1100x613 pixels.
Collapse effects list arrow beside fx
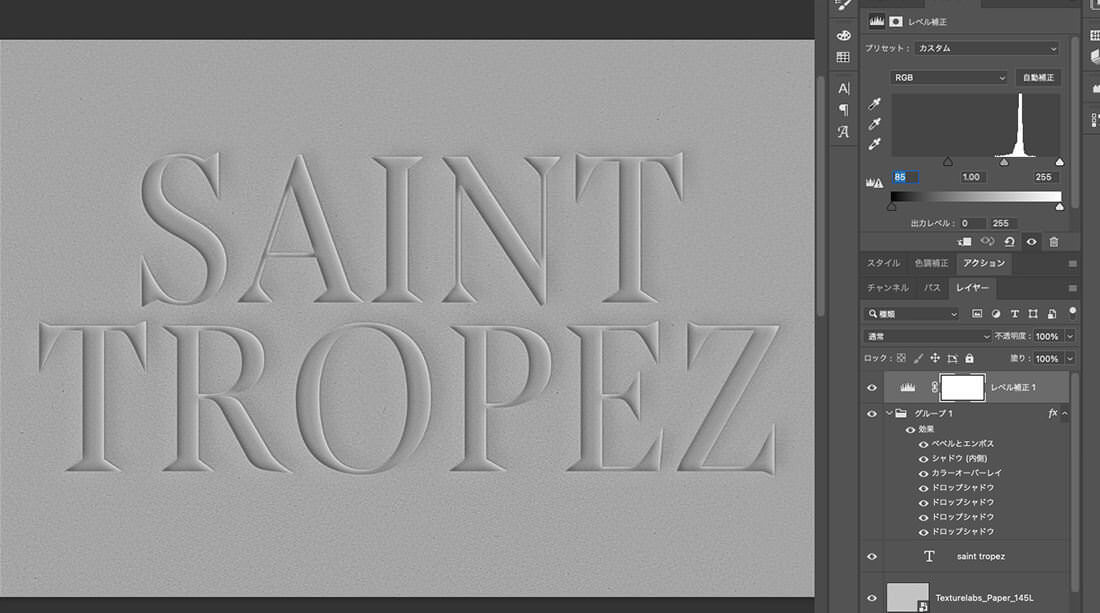tap(1065, 414)
